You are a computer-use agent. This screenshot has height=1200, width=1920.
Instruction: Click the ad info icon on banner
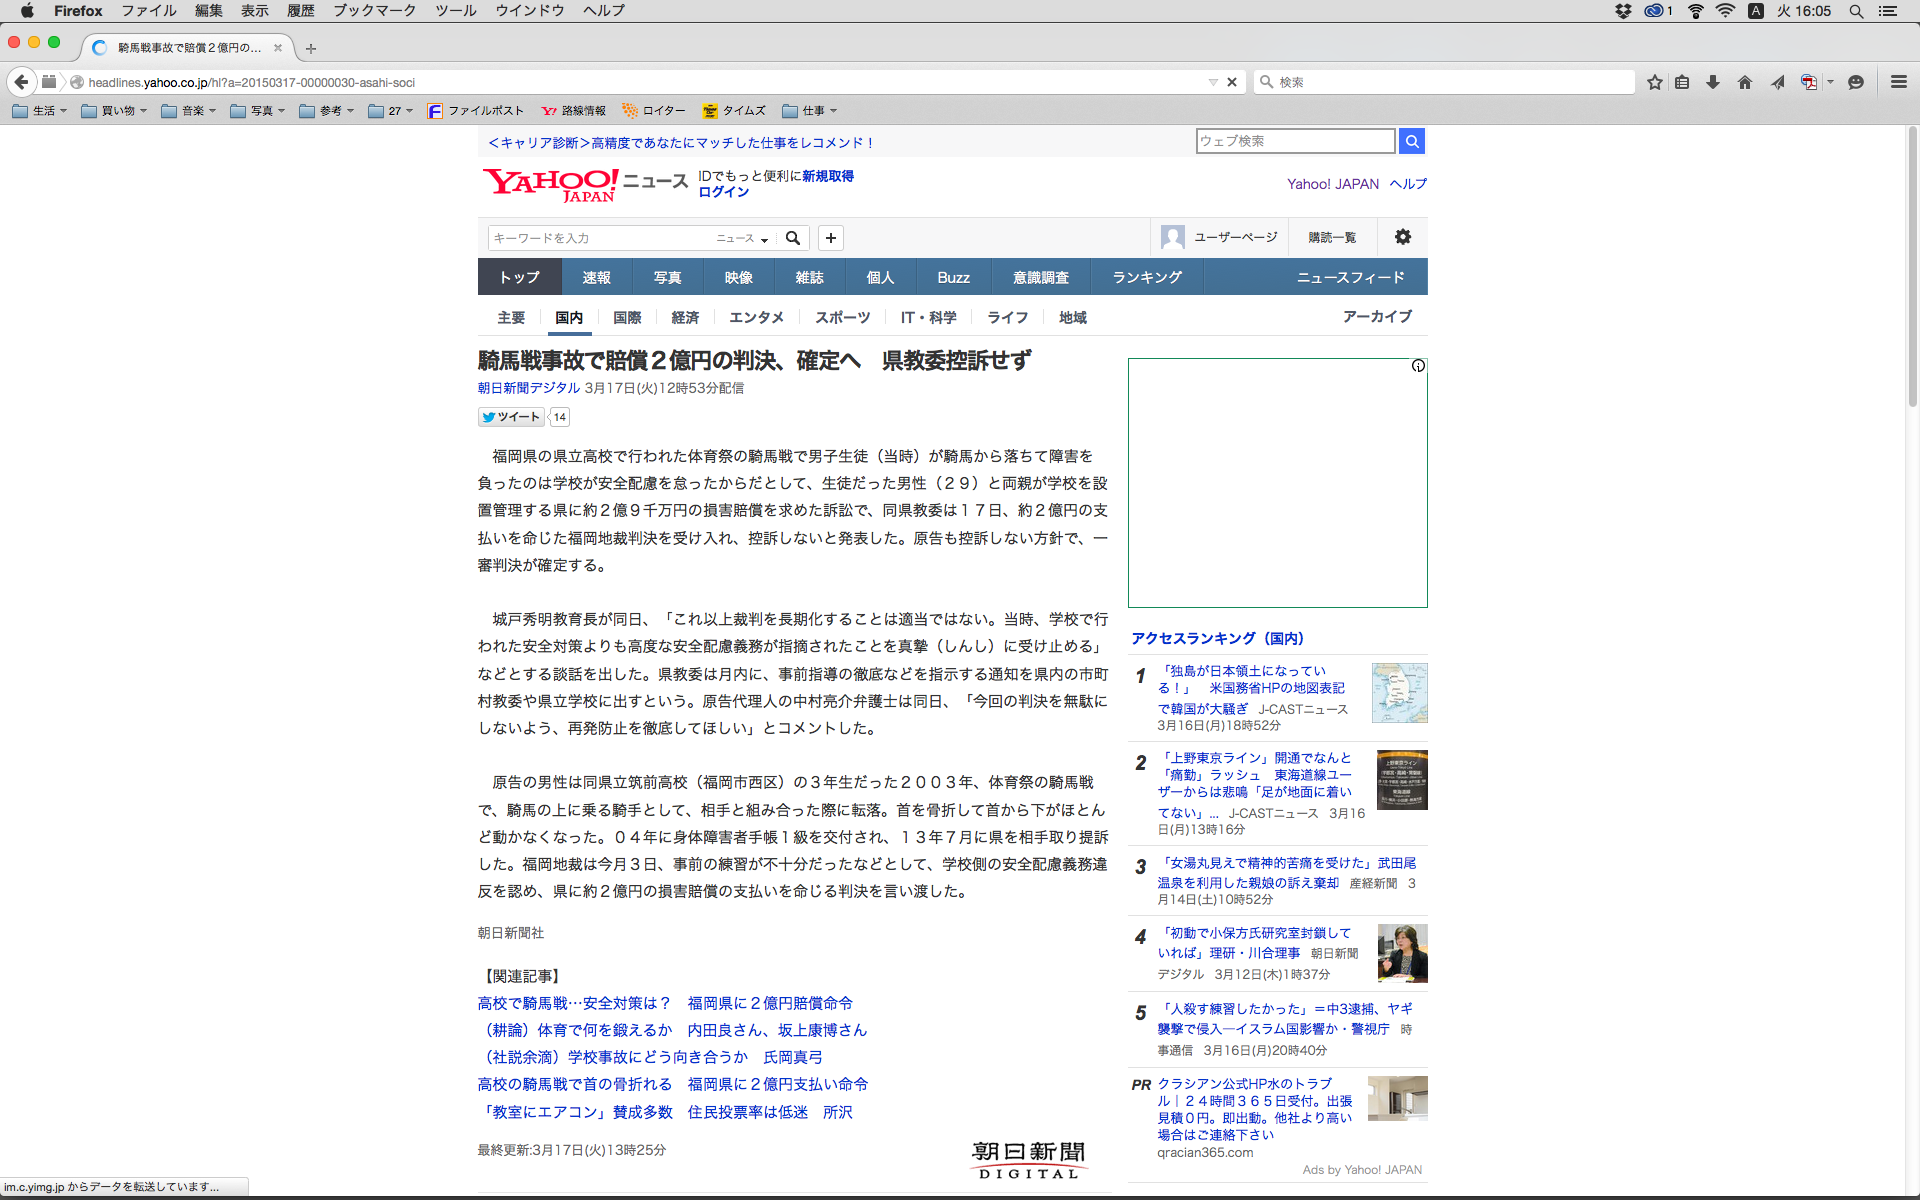[1418, 366]
